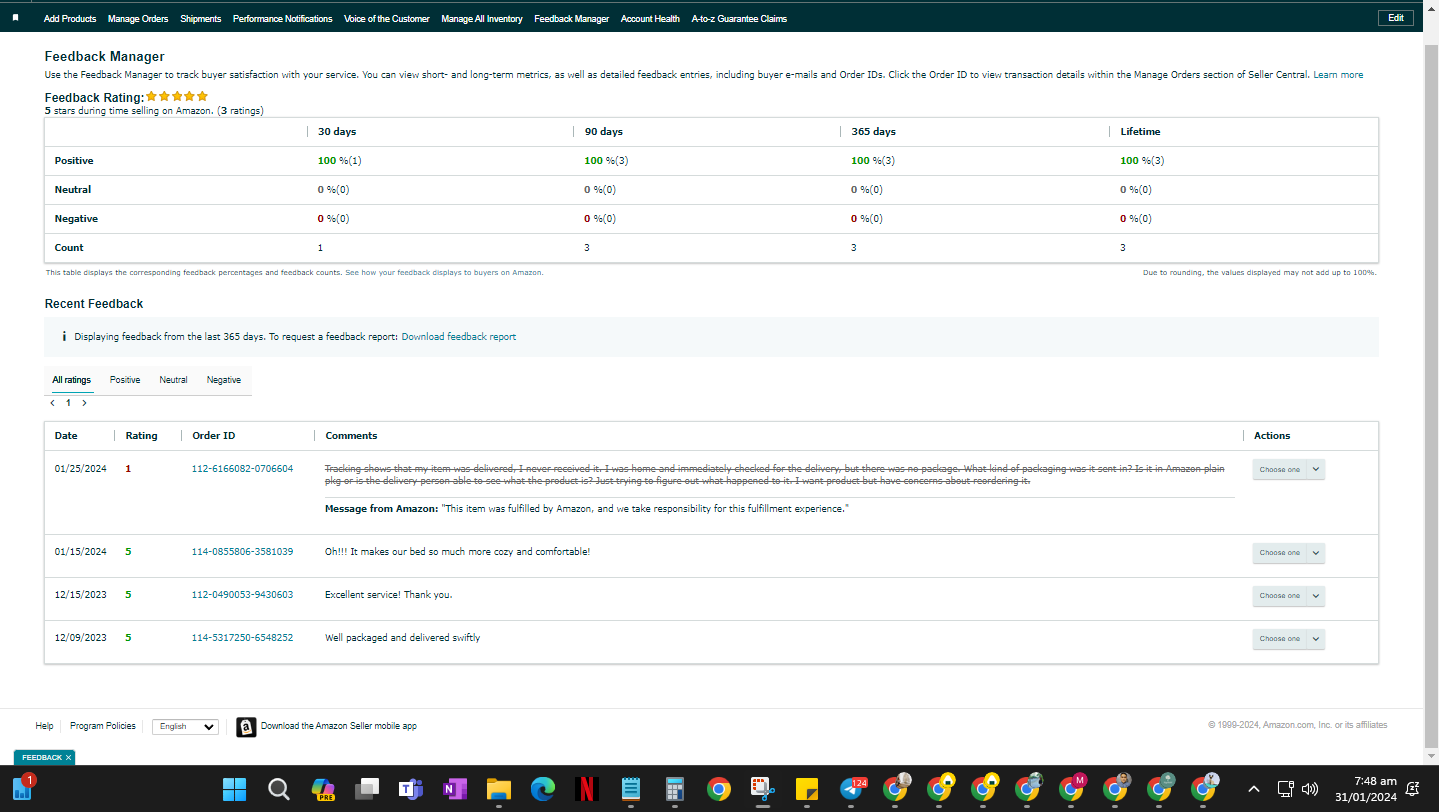Switch to Microsoft Edge on taskbar

[x=543, y=789]
